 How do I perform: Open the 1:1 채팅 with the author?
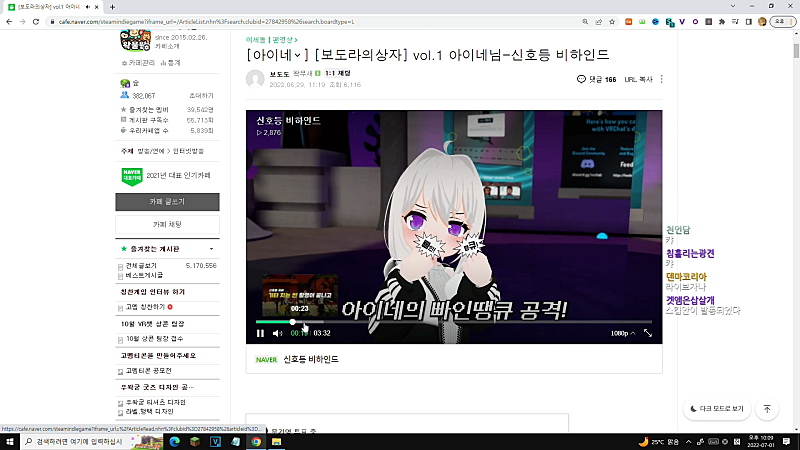338,73
